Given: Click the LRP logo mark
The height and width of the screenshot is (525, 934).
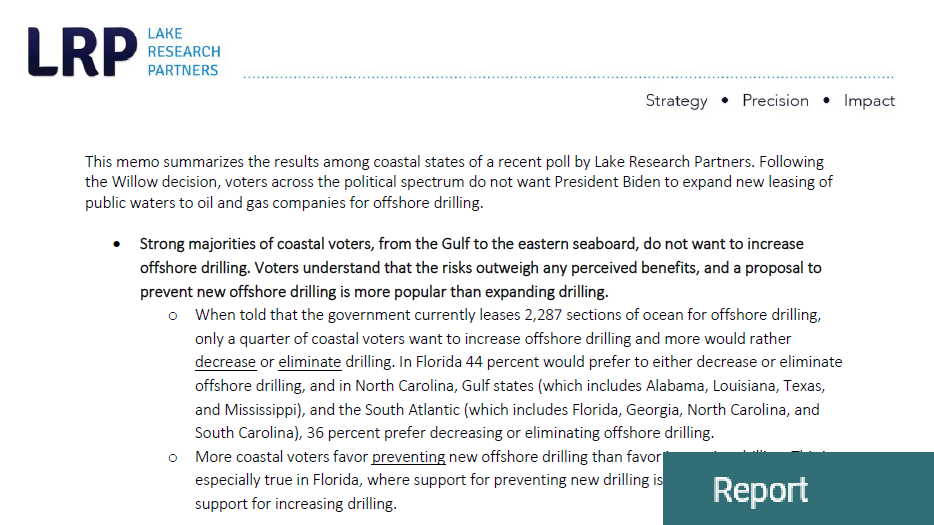Looking at the screenshot, I should coord(82,52).
